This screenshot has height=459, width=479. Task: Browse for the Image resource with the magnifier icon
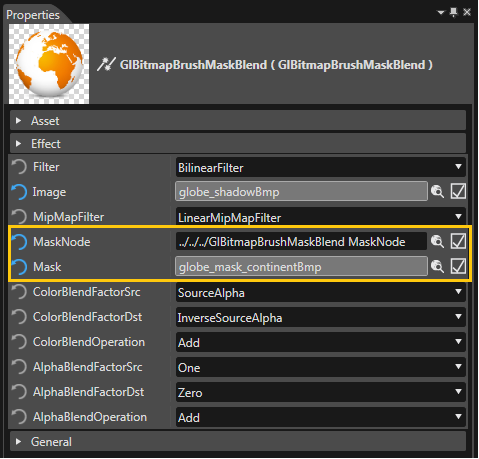pyautogui.click(x=437, y=192)
